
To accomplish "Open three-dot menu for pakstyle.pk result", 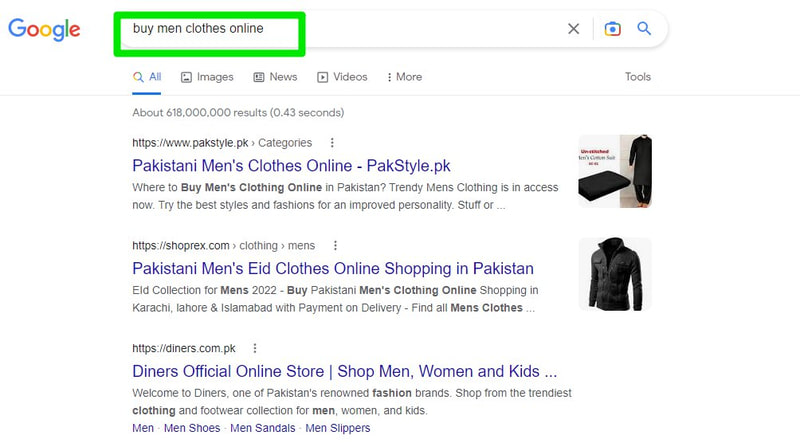I will click(333, 143).
